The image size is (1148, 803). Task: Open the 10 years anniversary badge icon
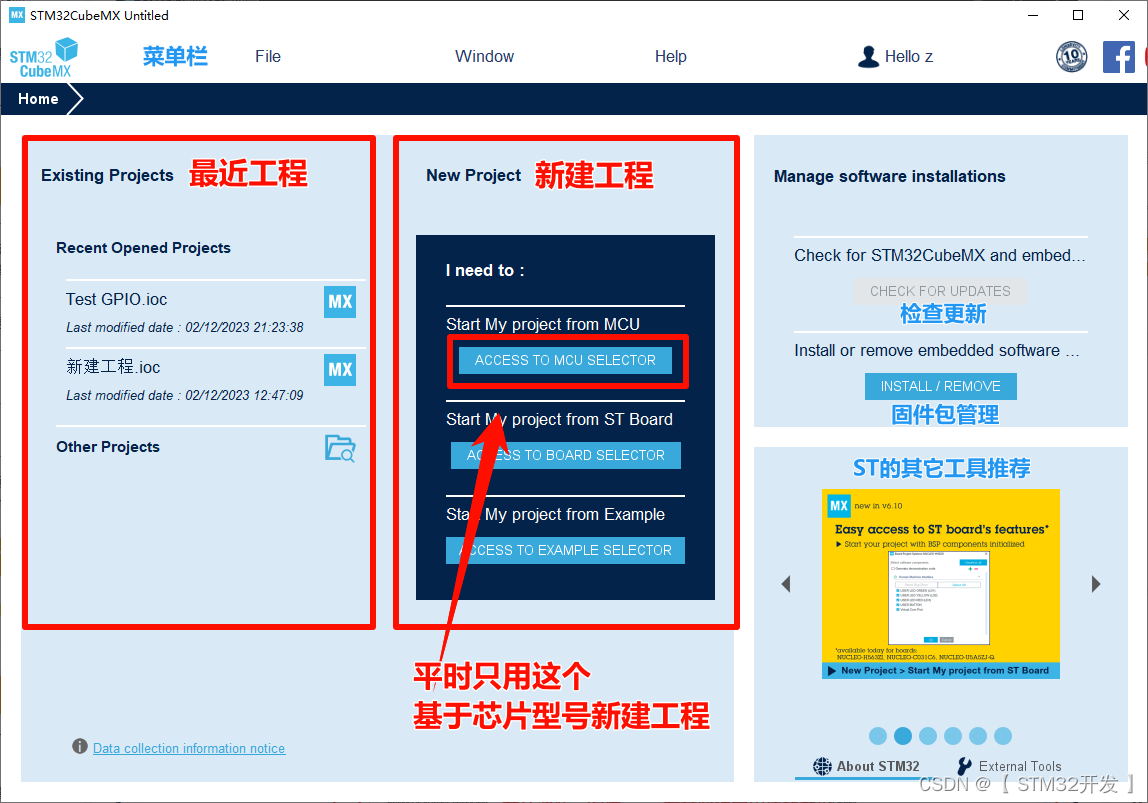[1071, 56]
